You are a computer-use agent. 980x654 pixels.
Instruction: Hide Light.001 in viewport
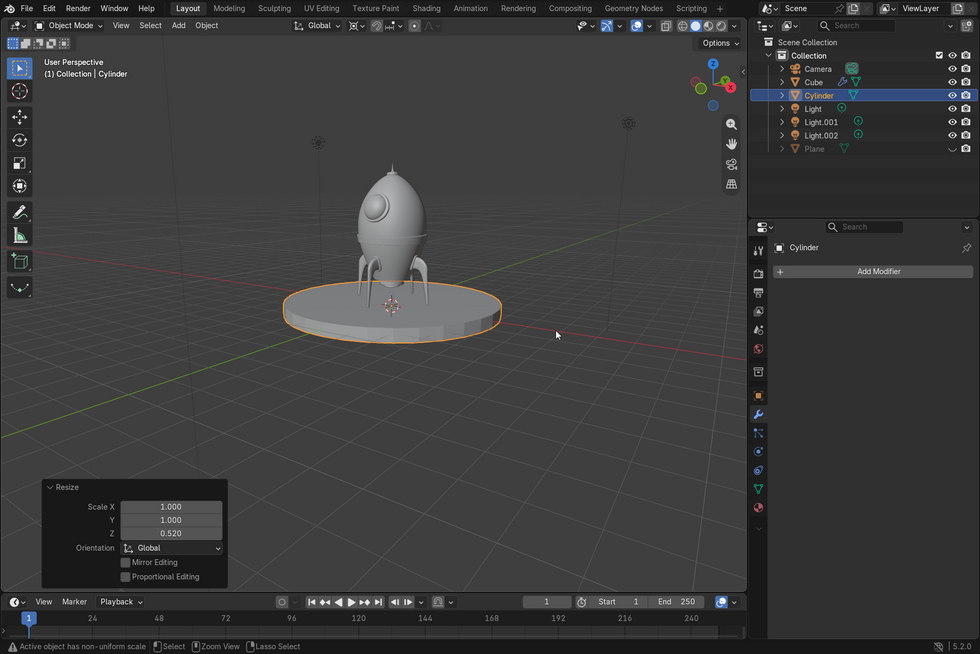pos(952,122)
